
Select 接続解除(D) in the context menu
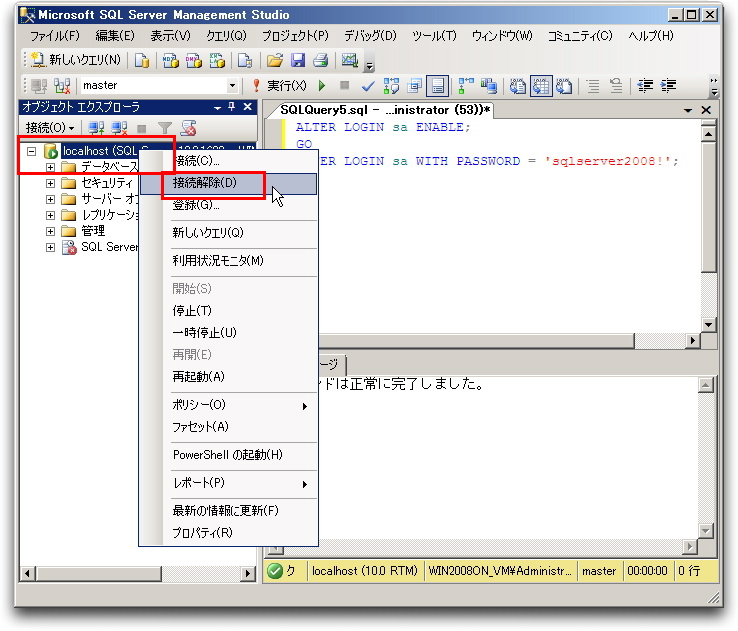click(228, 183)
